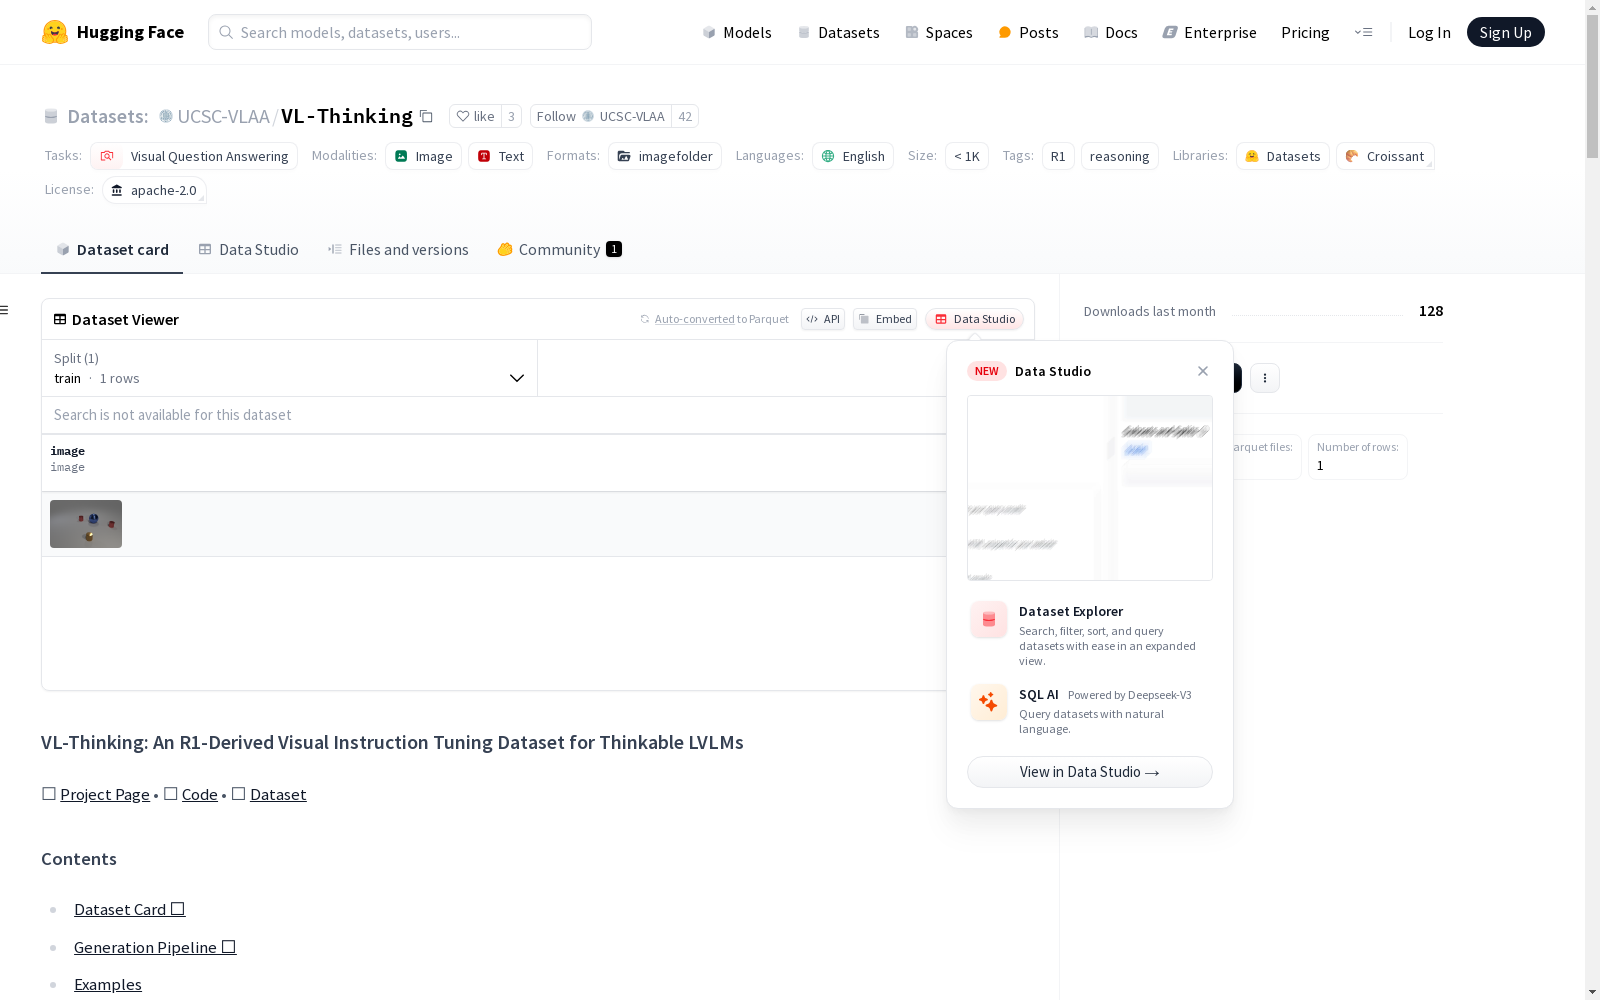Go to the Pricing page
The height and width of the screenshot is (1000, 1600).
[1305, 32]
